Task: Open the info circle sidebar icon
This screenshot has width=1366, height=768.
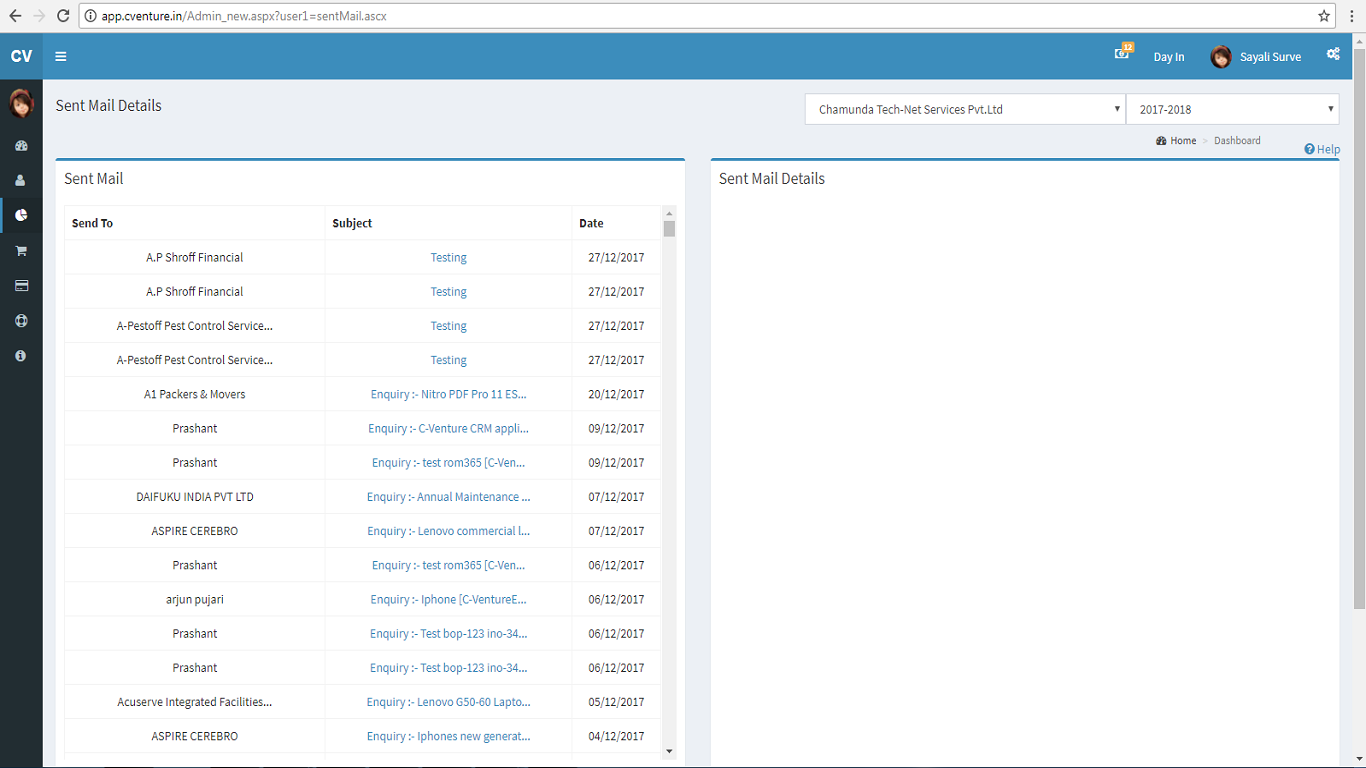Action: point(21,356)
